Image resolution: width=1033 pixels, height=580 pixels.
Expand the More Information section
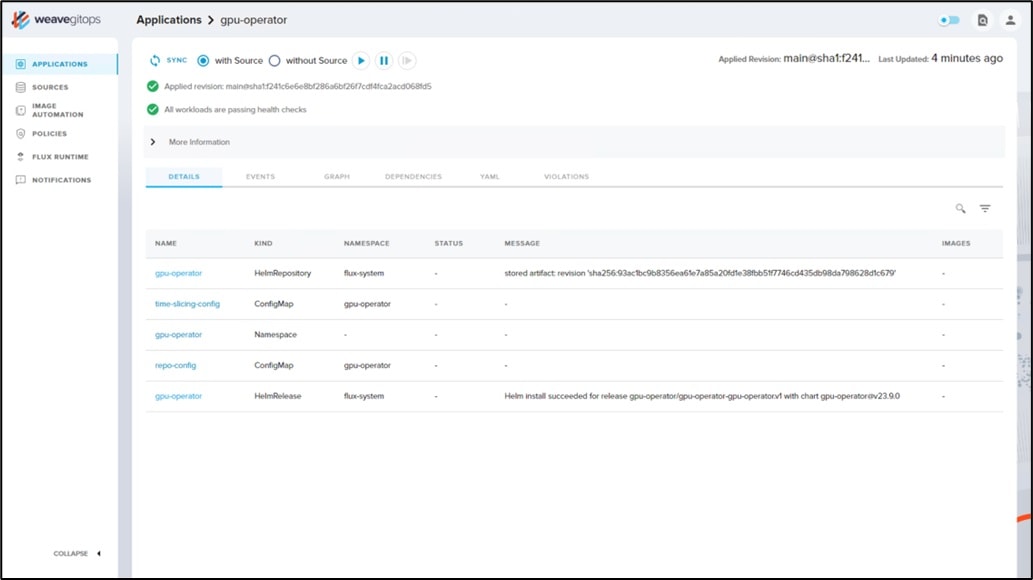coord(574,142)
